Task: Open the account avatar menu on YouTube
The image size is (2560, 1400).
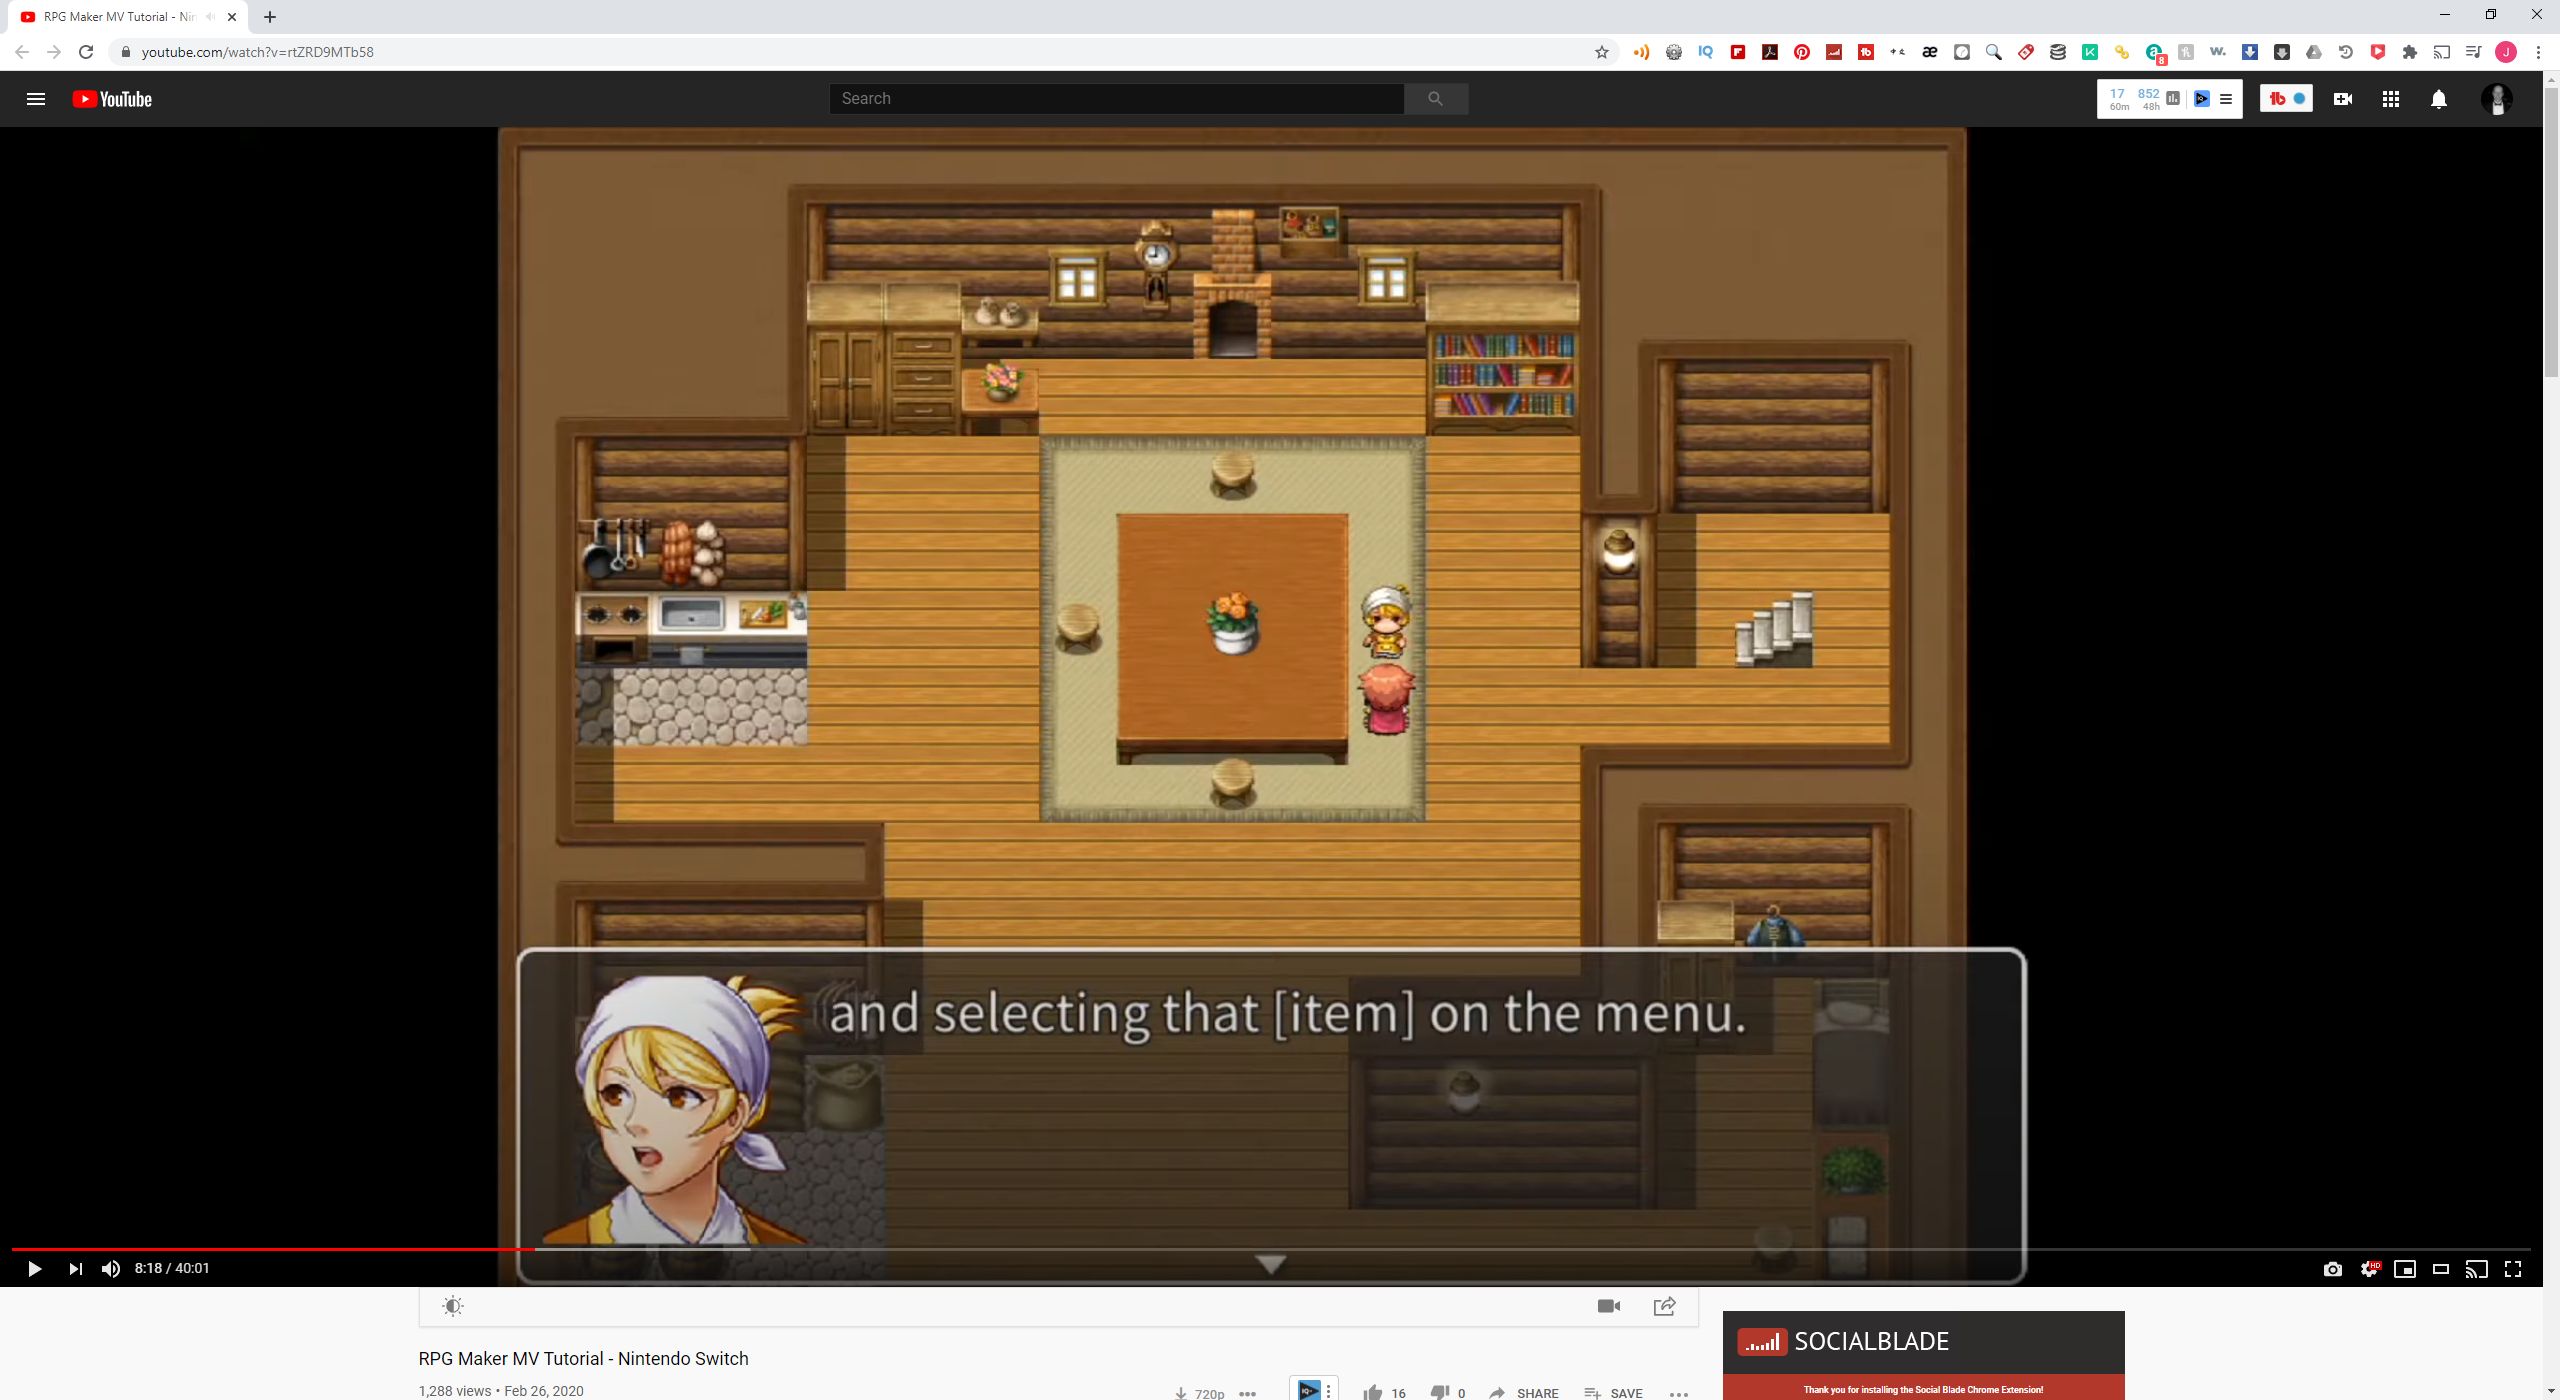Action: tap(2497, 99)
